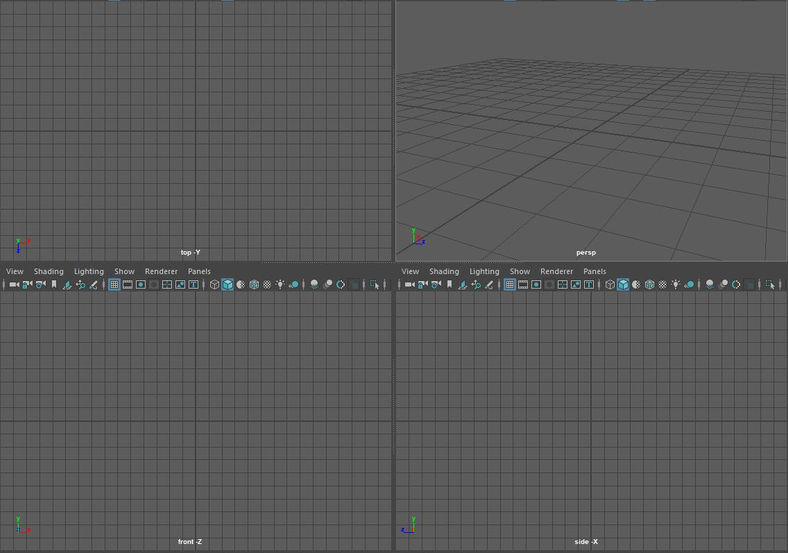Click Use Default Material icon in front panel toolbar
Viewport: 788px width, 553px height.
[241, 285]
